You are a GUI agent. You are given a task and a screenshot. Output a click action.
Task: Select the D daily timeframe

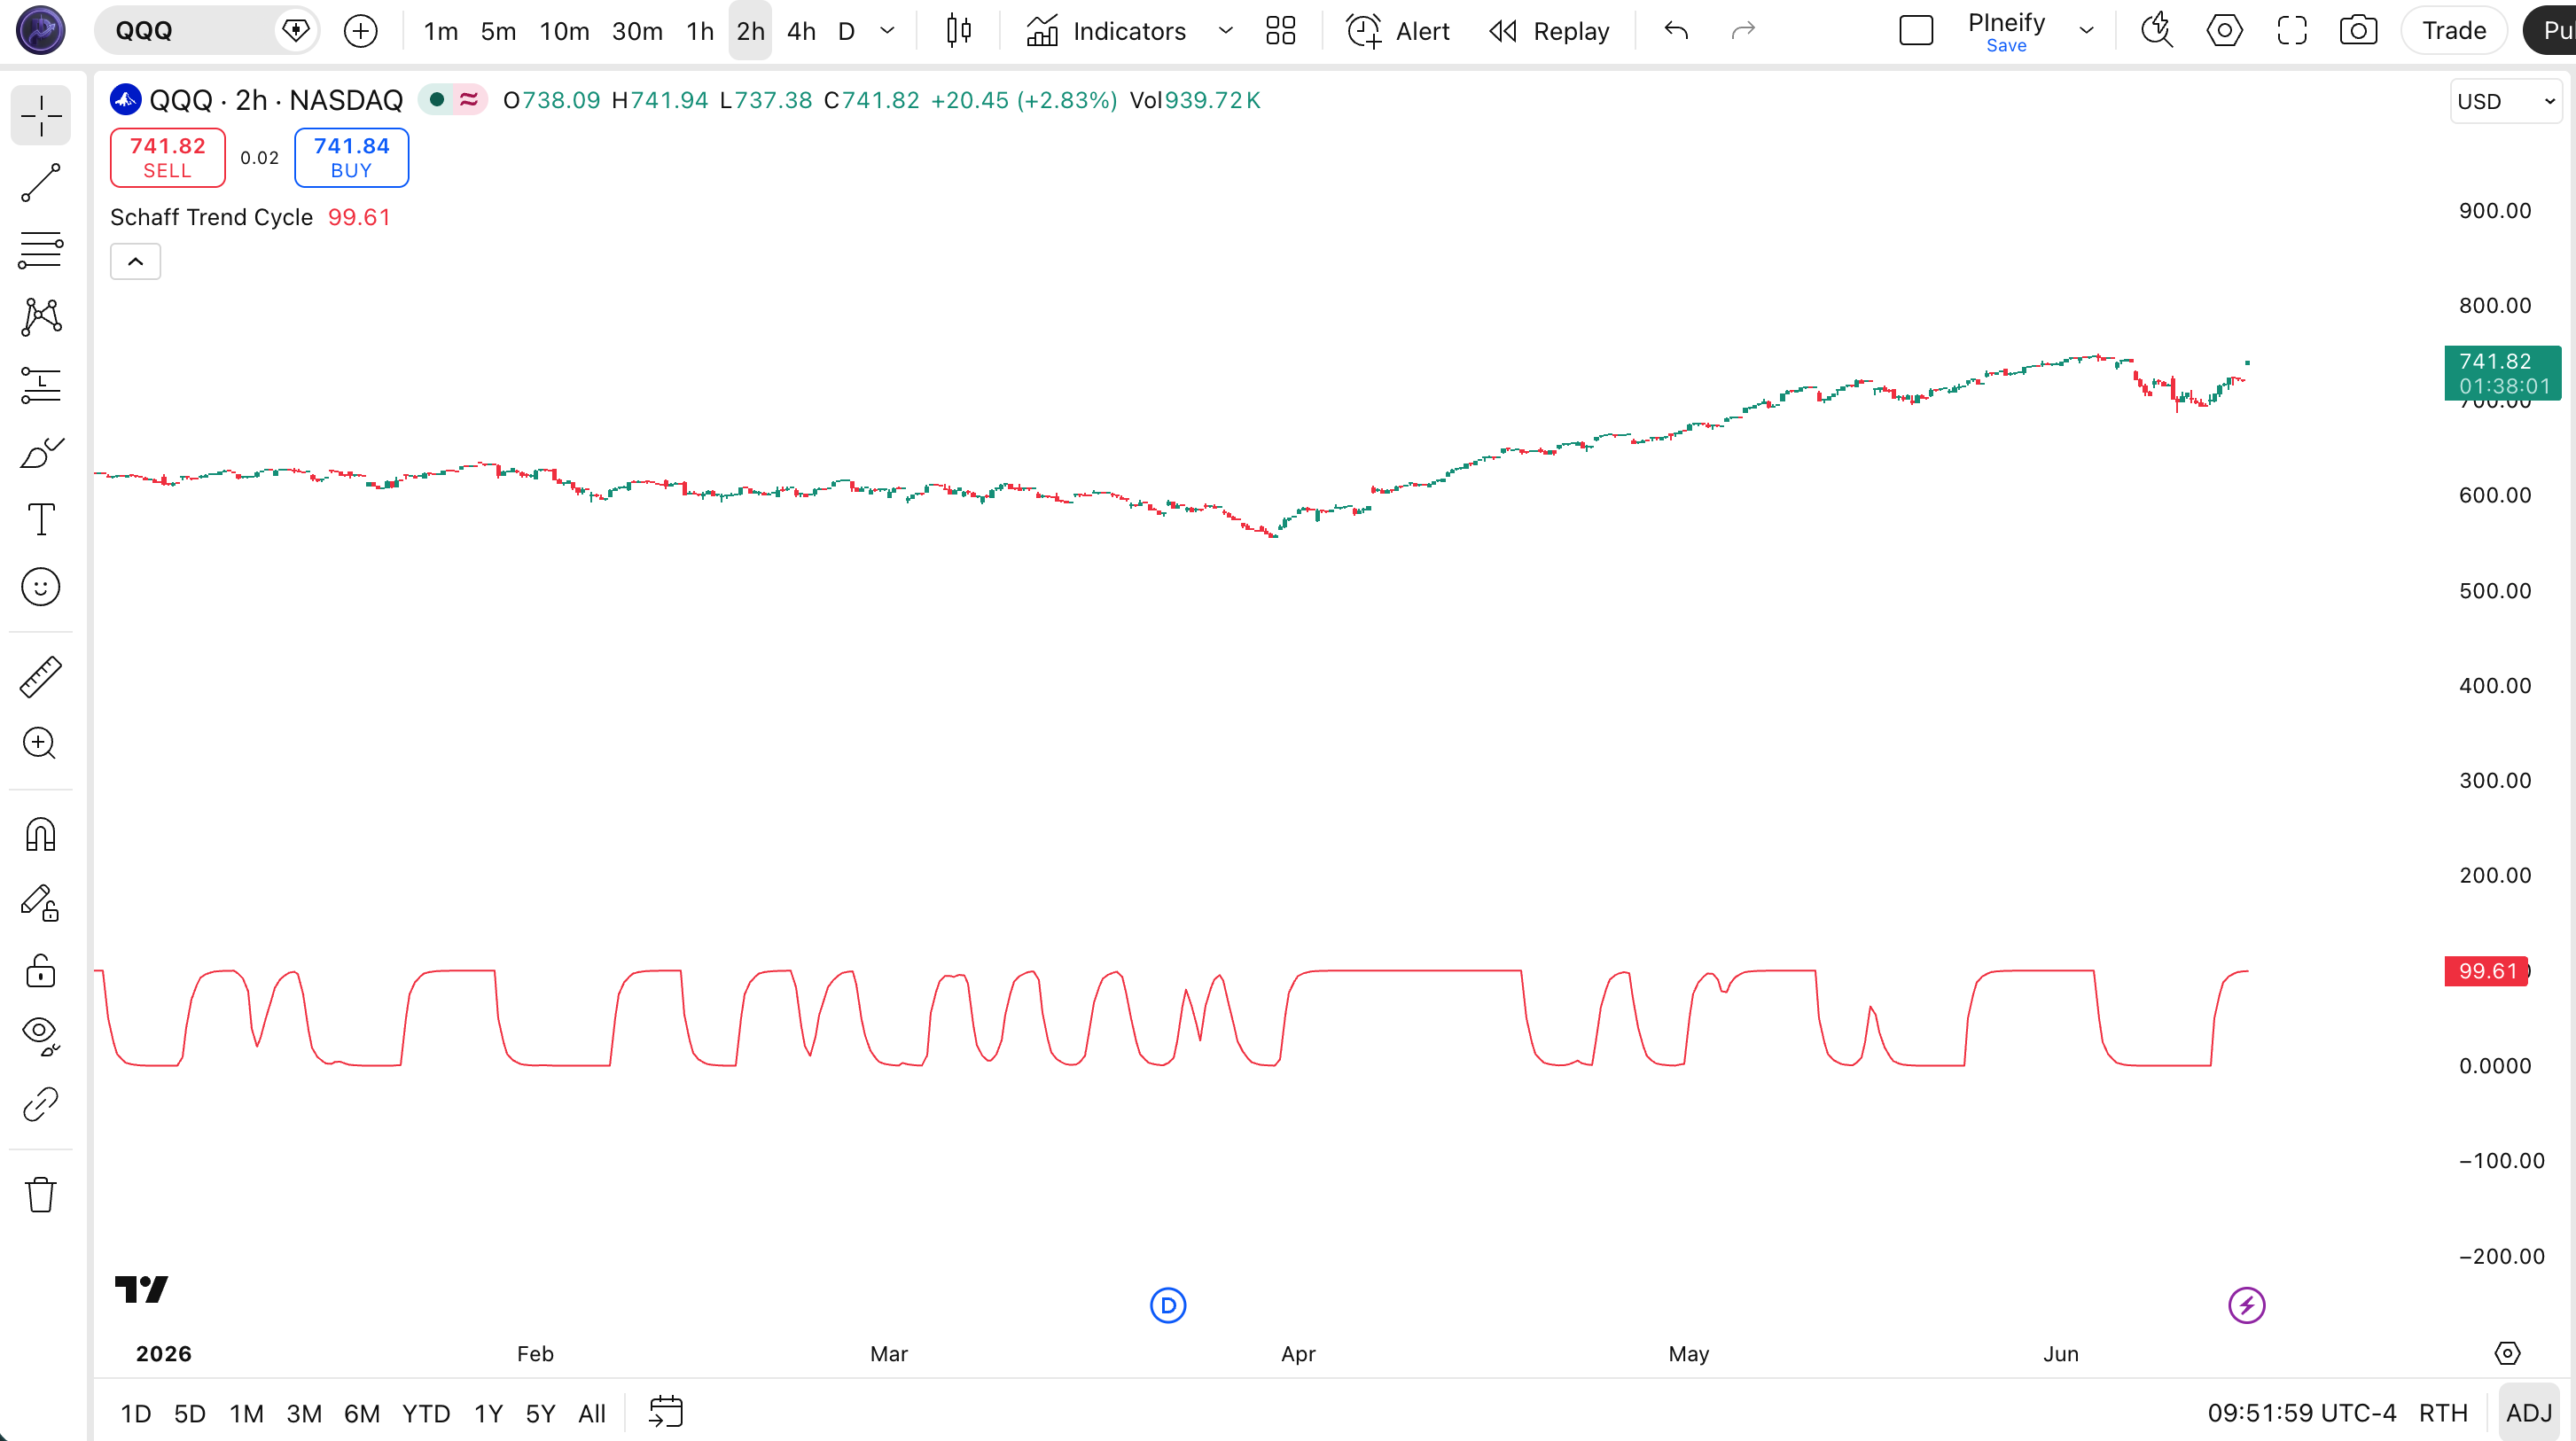tap(846, 31)
